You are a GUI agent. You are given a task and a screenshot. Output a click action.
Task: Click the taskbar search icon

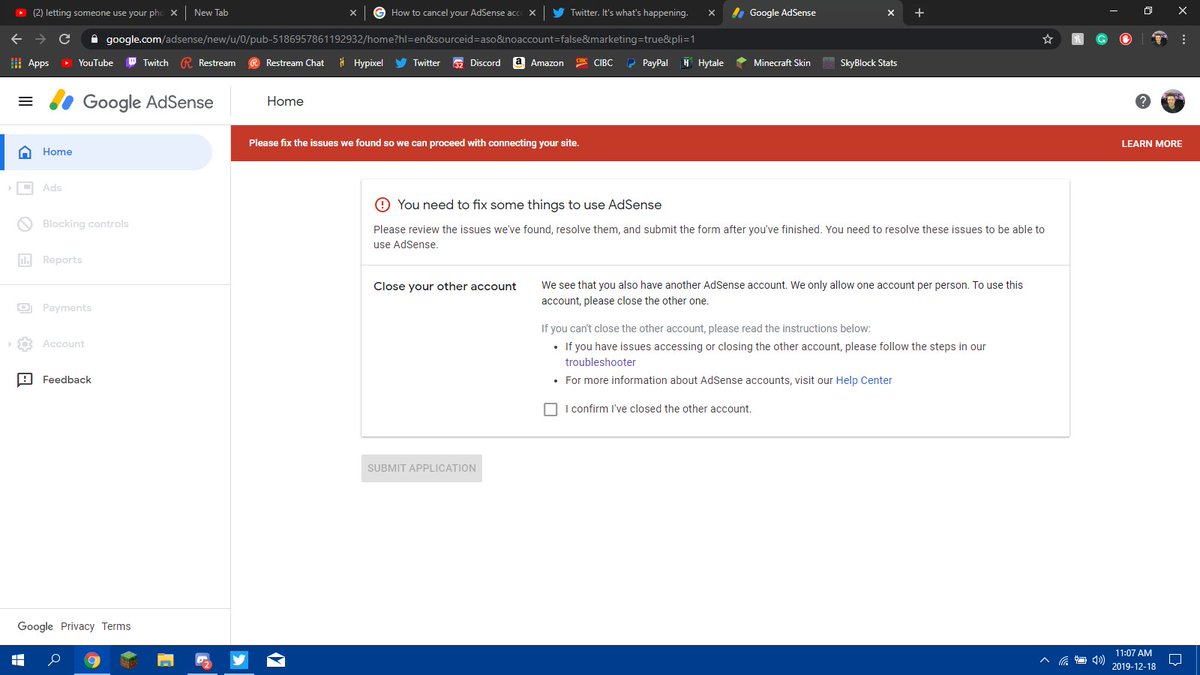click(55, 660)
